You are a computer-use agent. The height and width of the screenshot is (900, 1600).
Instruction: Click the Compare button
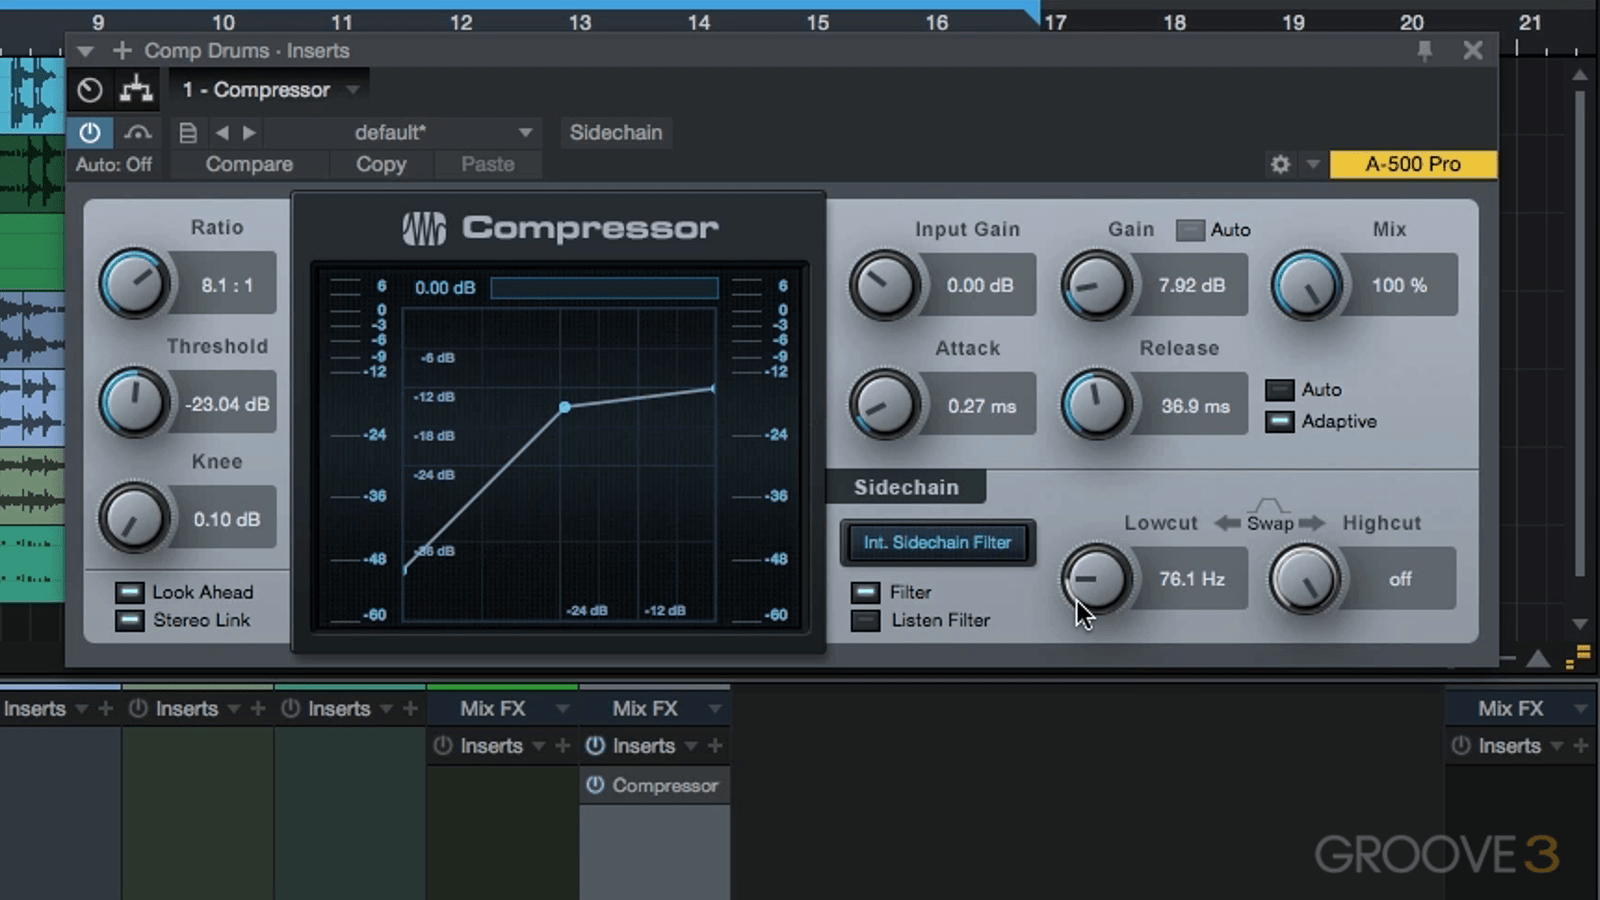coord(249,164)
